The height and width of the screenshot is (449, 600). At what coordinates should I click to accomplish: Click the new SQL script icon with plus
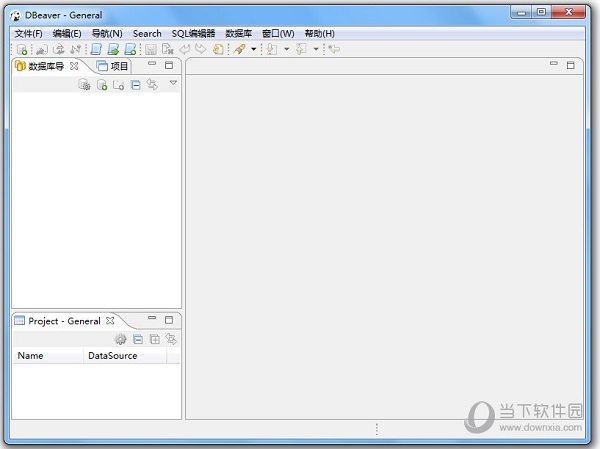pyautogui.click(x=130, y=49)
